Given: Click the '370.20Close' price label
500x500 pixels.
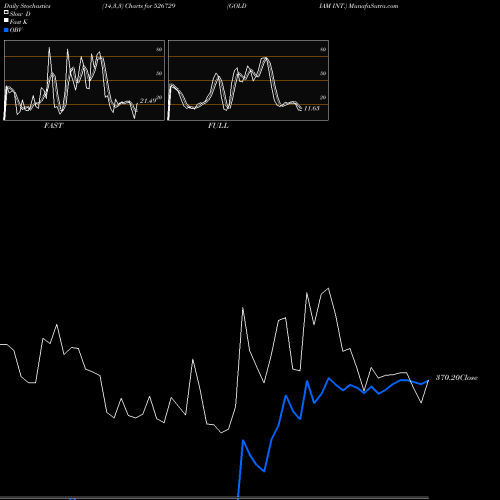Looking at the screenshot, I should click(457, 378).
